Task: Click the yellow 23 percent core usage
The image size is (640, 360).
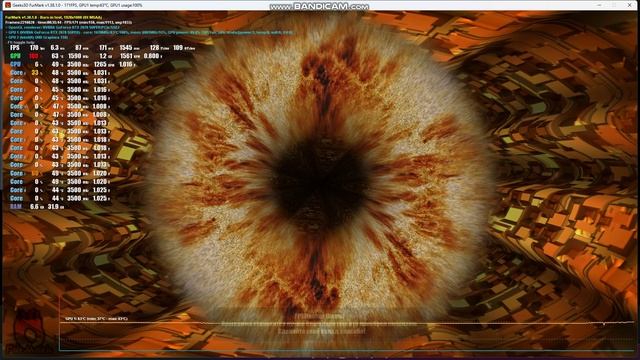Action: click(35, 73)
